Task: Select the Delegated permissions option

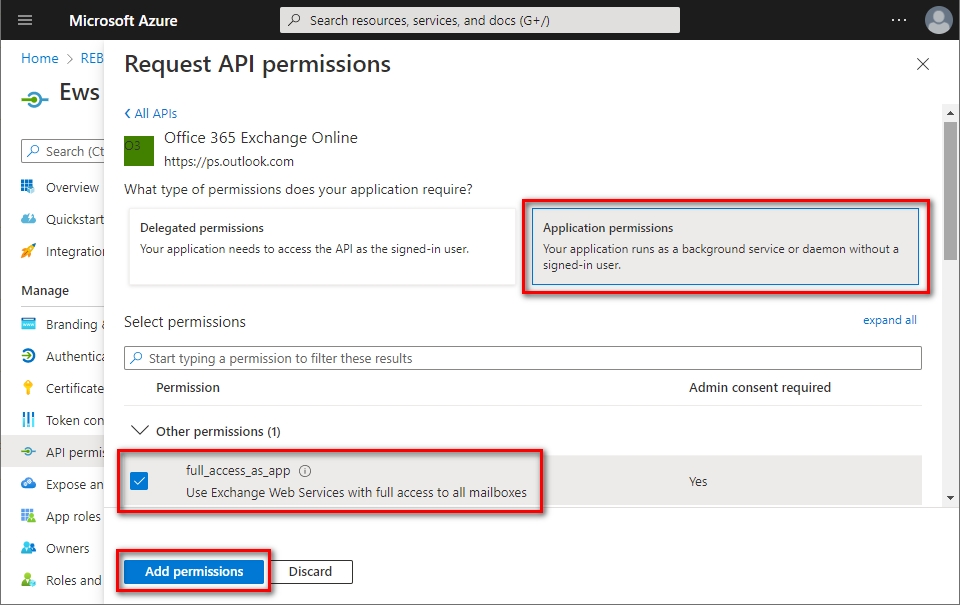Action: (x=321, y=246)
